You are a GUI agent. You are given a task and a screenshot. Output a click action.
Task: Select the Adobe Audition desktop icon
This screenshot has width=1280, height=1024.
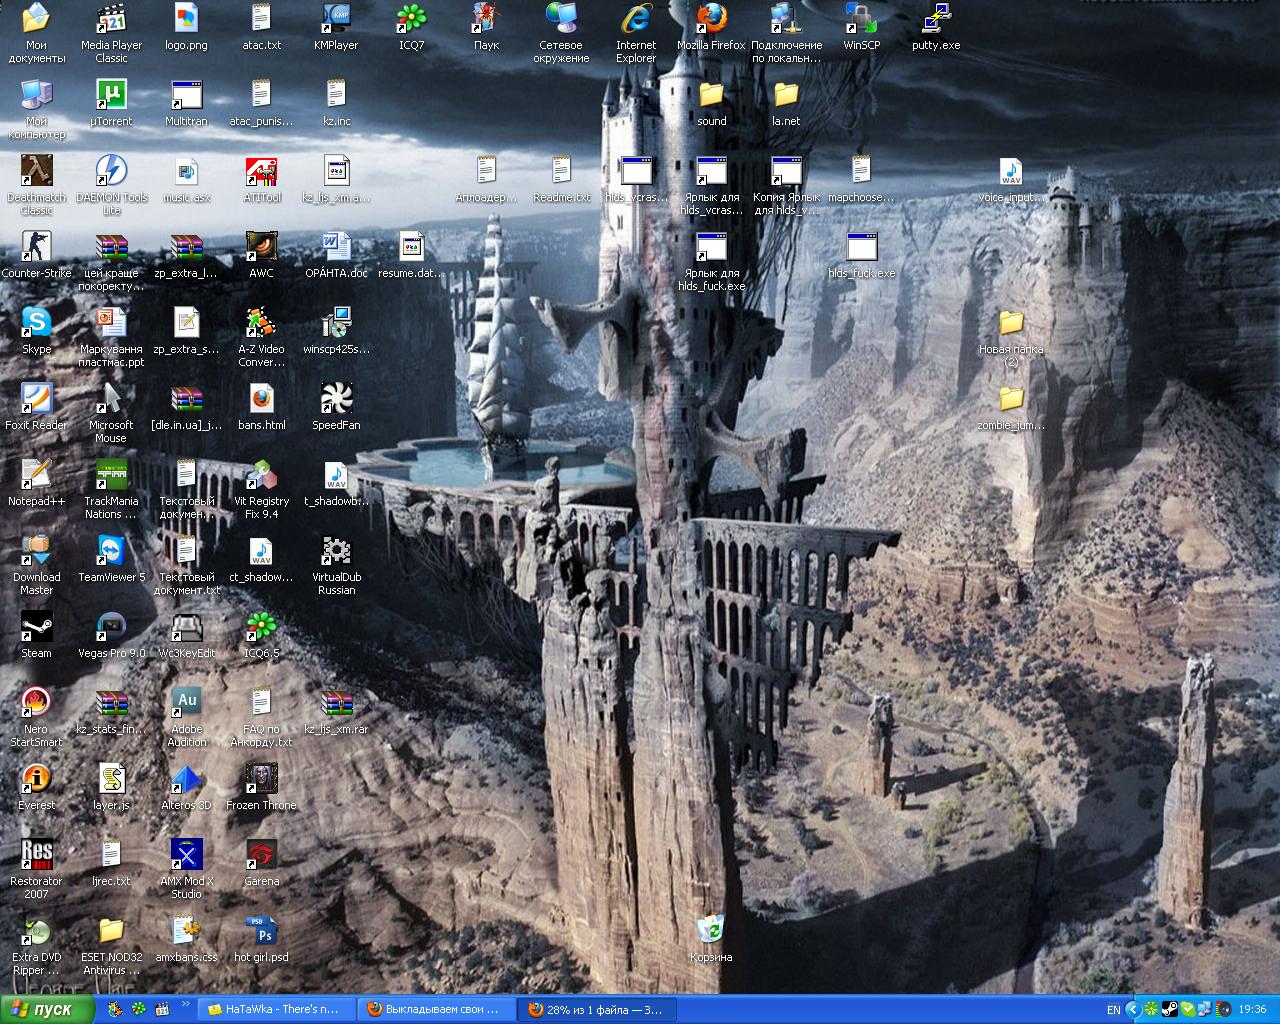pyautogui.click(x=186, y=717)
